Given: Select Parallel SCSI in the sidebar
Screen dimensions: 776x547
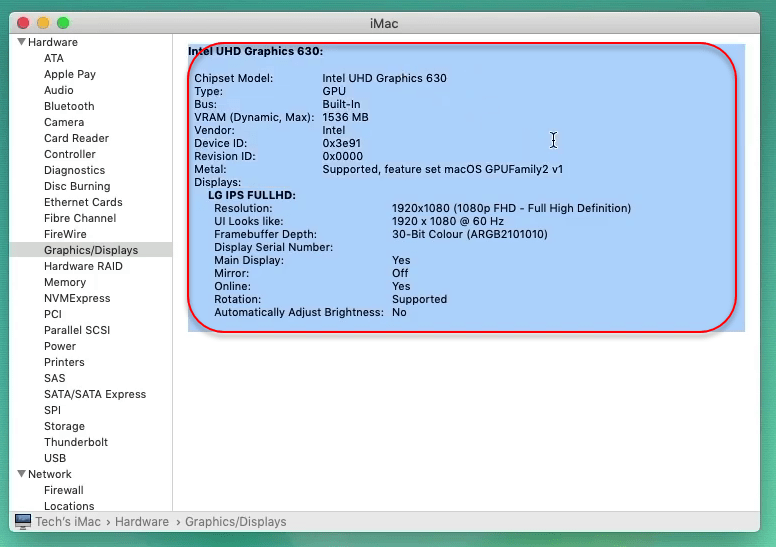Looking at the screenshot, I should coord(77,330).
